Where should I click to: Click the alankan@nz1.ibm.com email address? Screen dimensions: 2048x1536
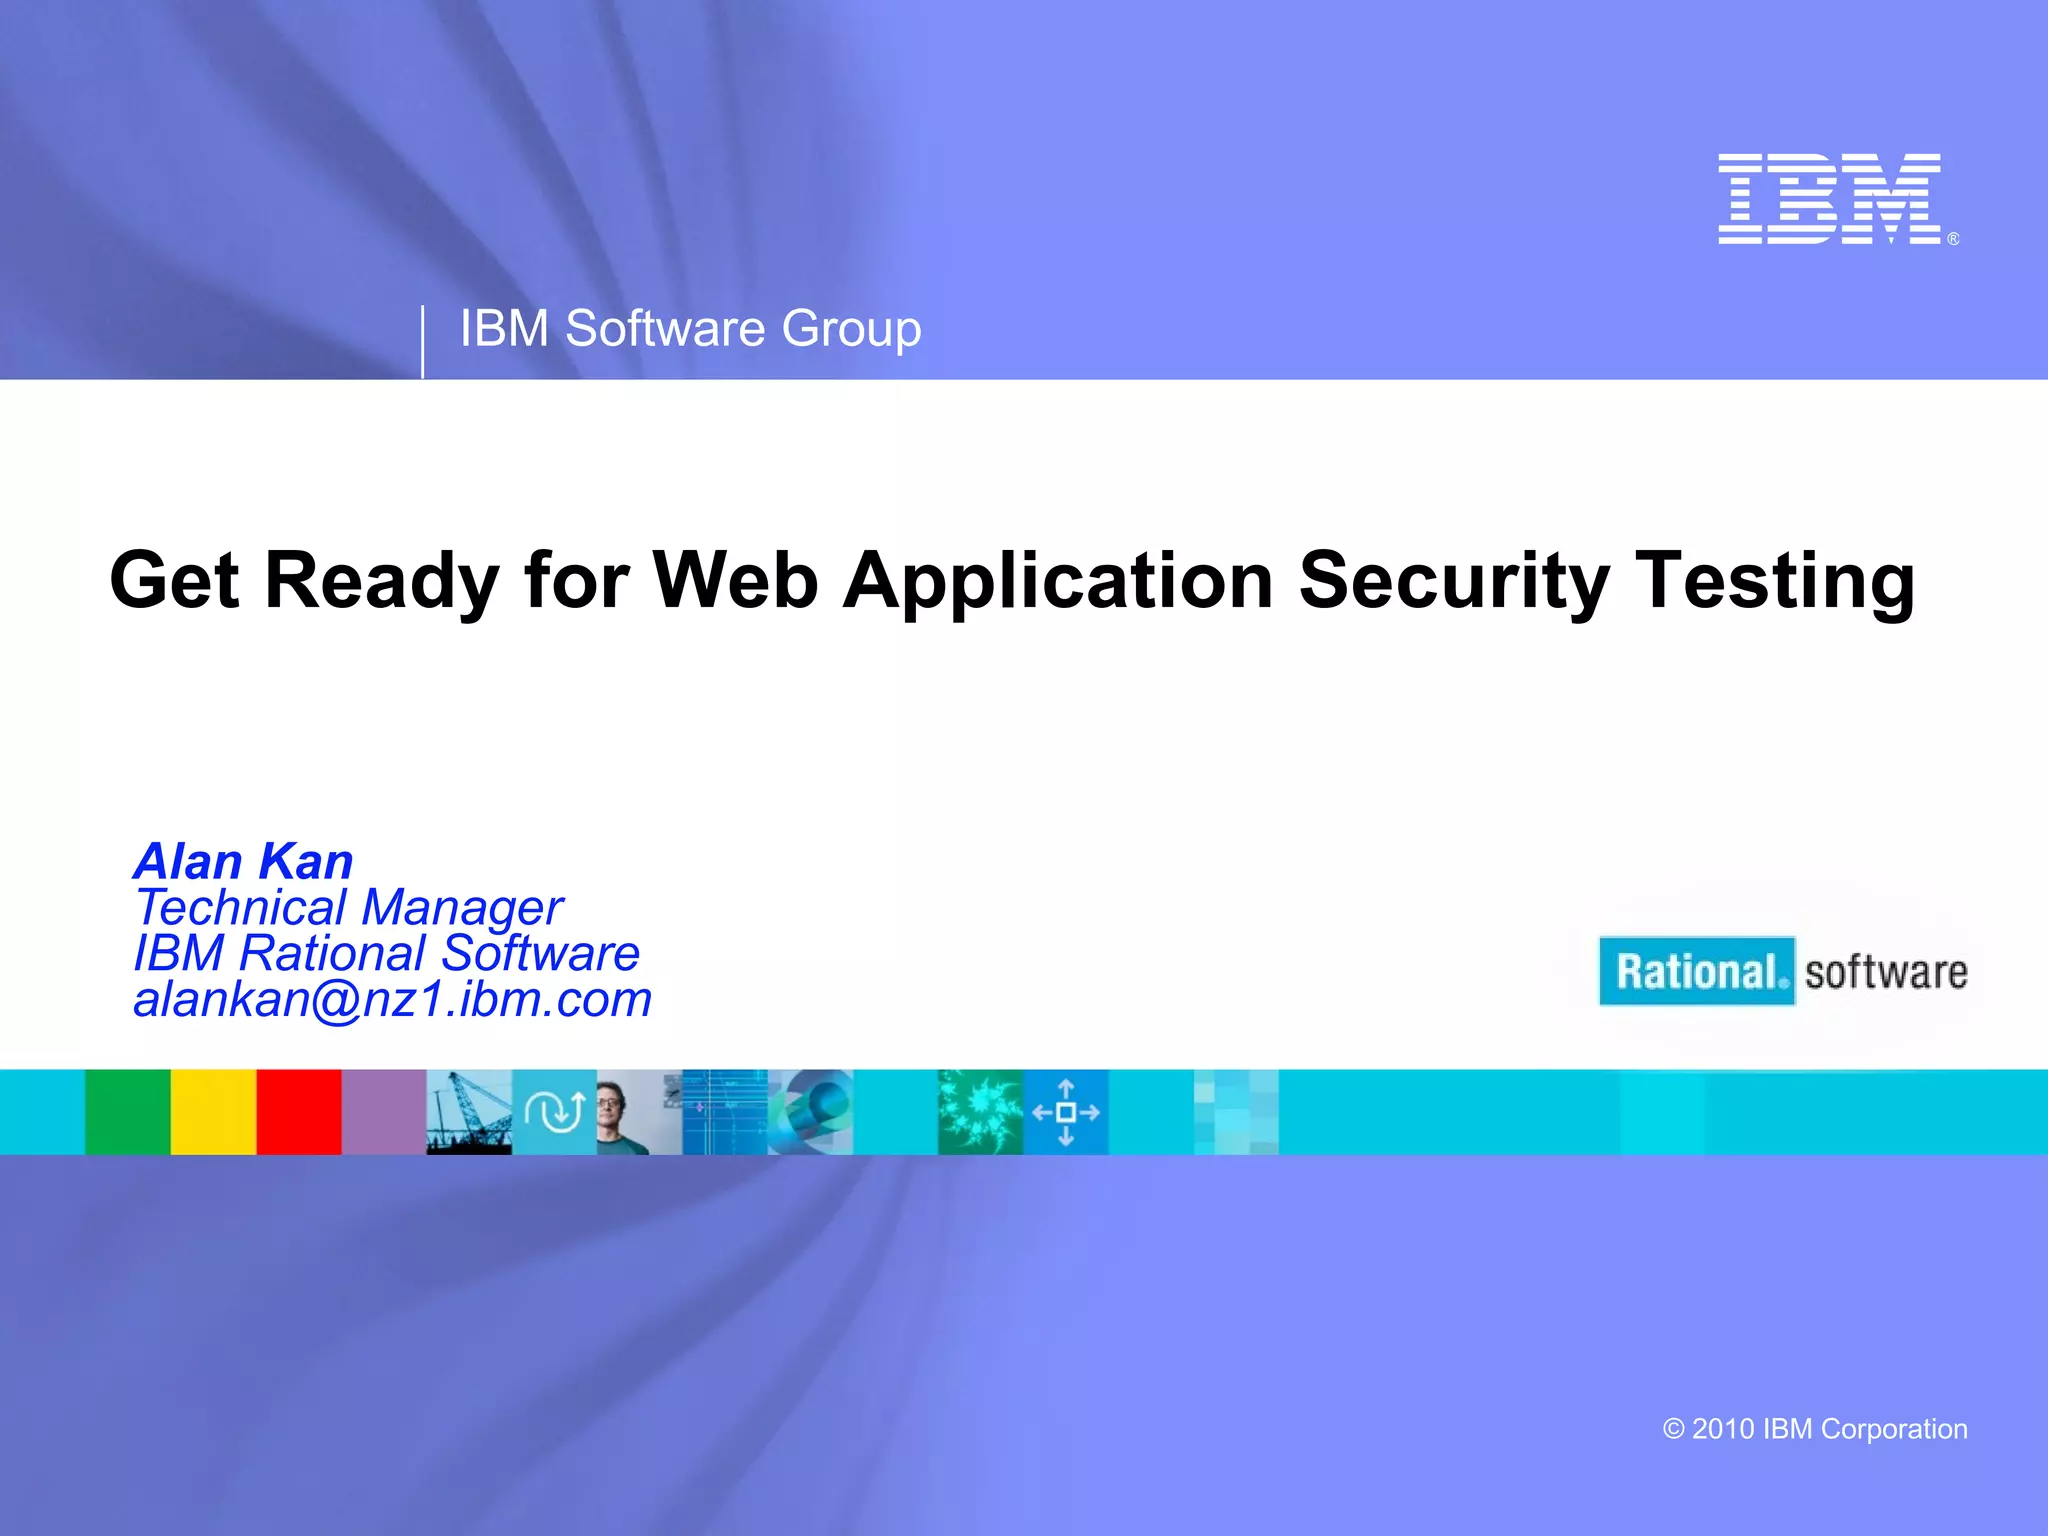(x=392, y=999)
